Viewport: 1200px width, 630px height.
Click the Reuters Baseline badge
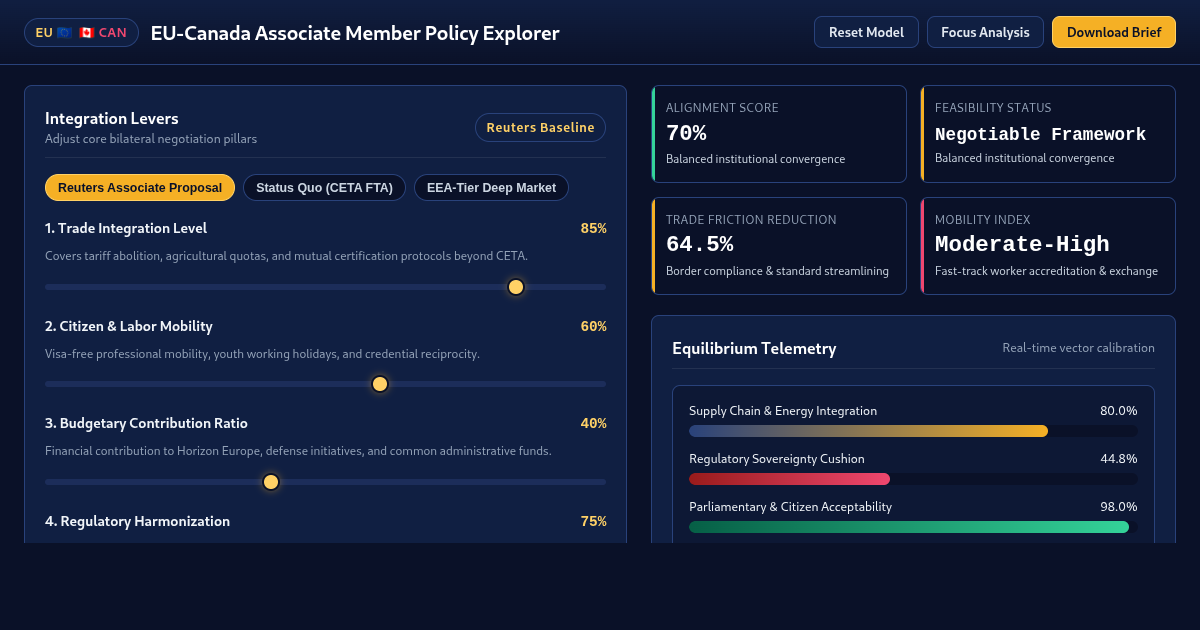pyautogui.click(x=540, y=127)
